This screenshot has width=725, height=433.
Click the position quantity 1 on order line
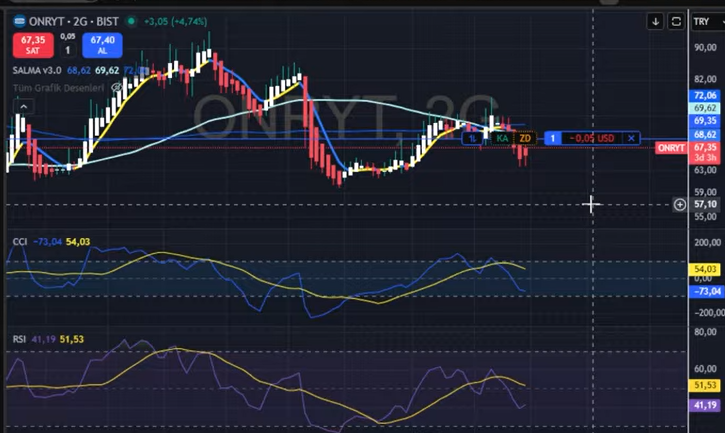point(553,138)
